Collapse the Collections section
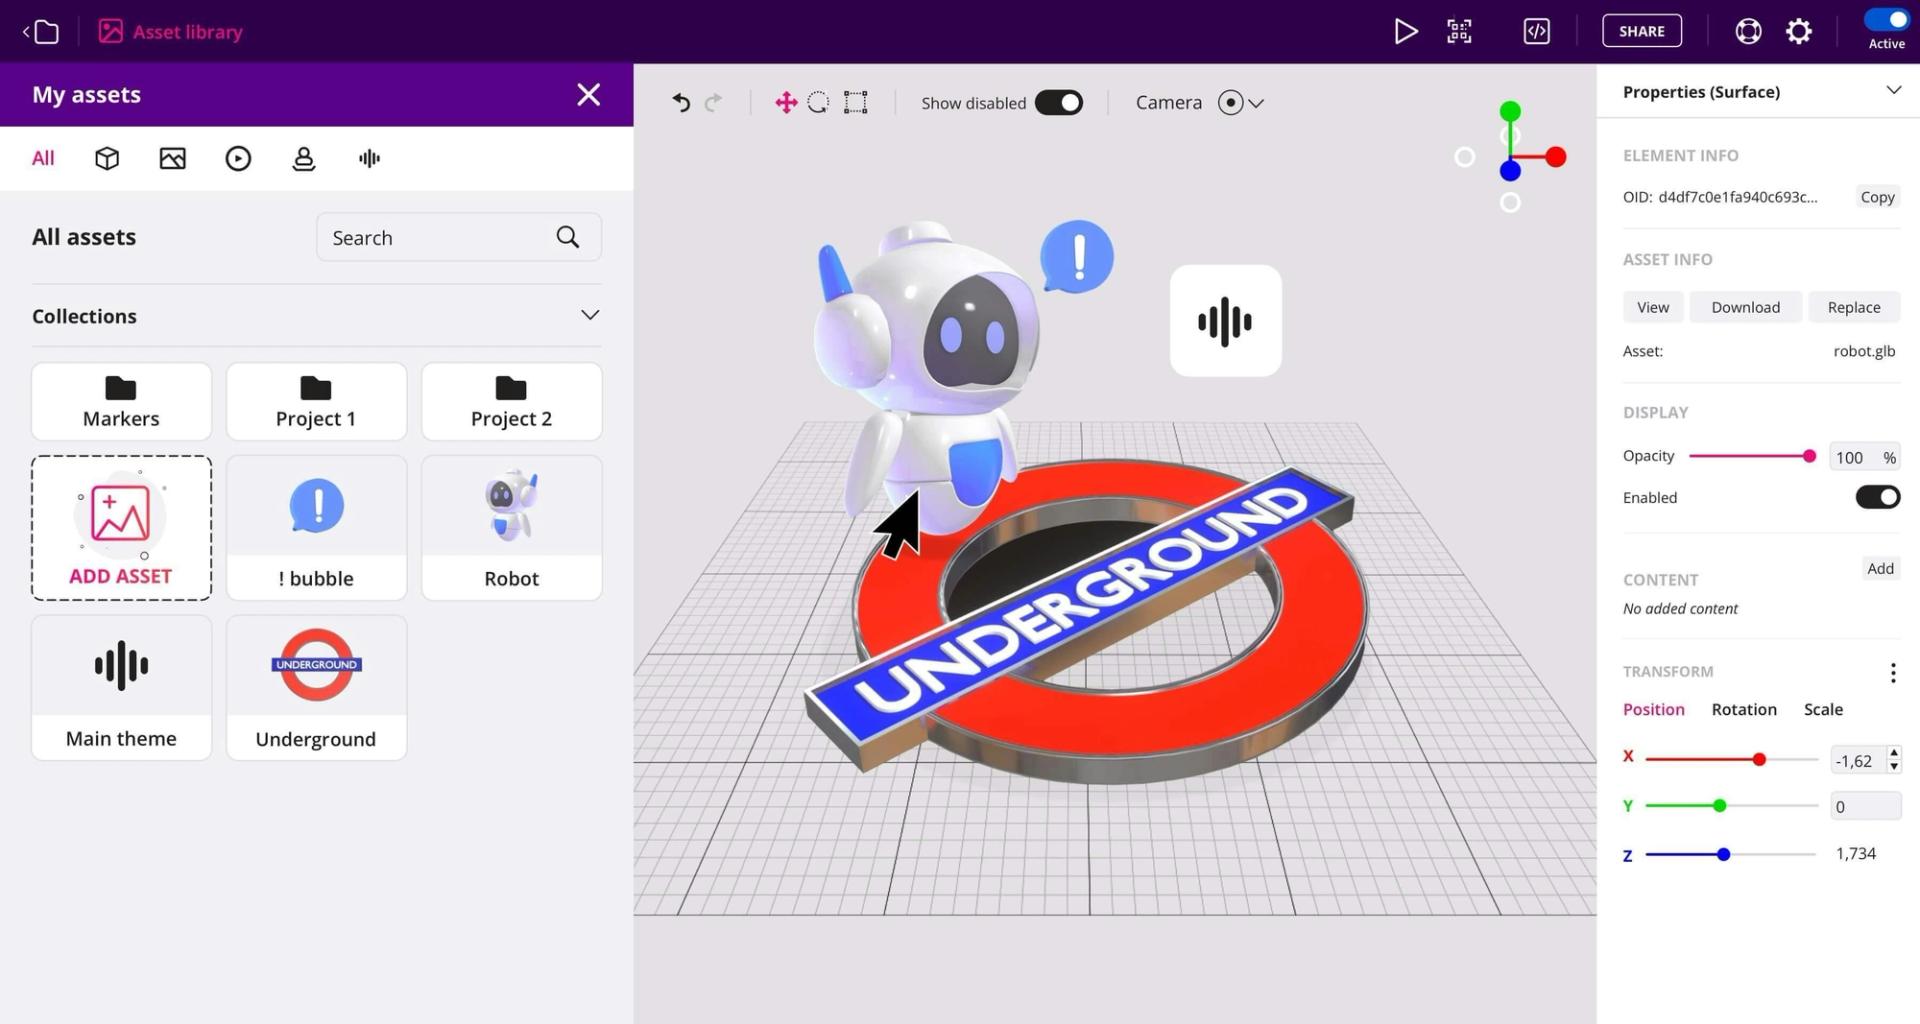Screen dimensions: 1920x1024 tap(590, 315)
